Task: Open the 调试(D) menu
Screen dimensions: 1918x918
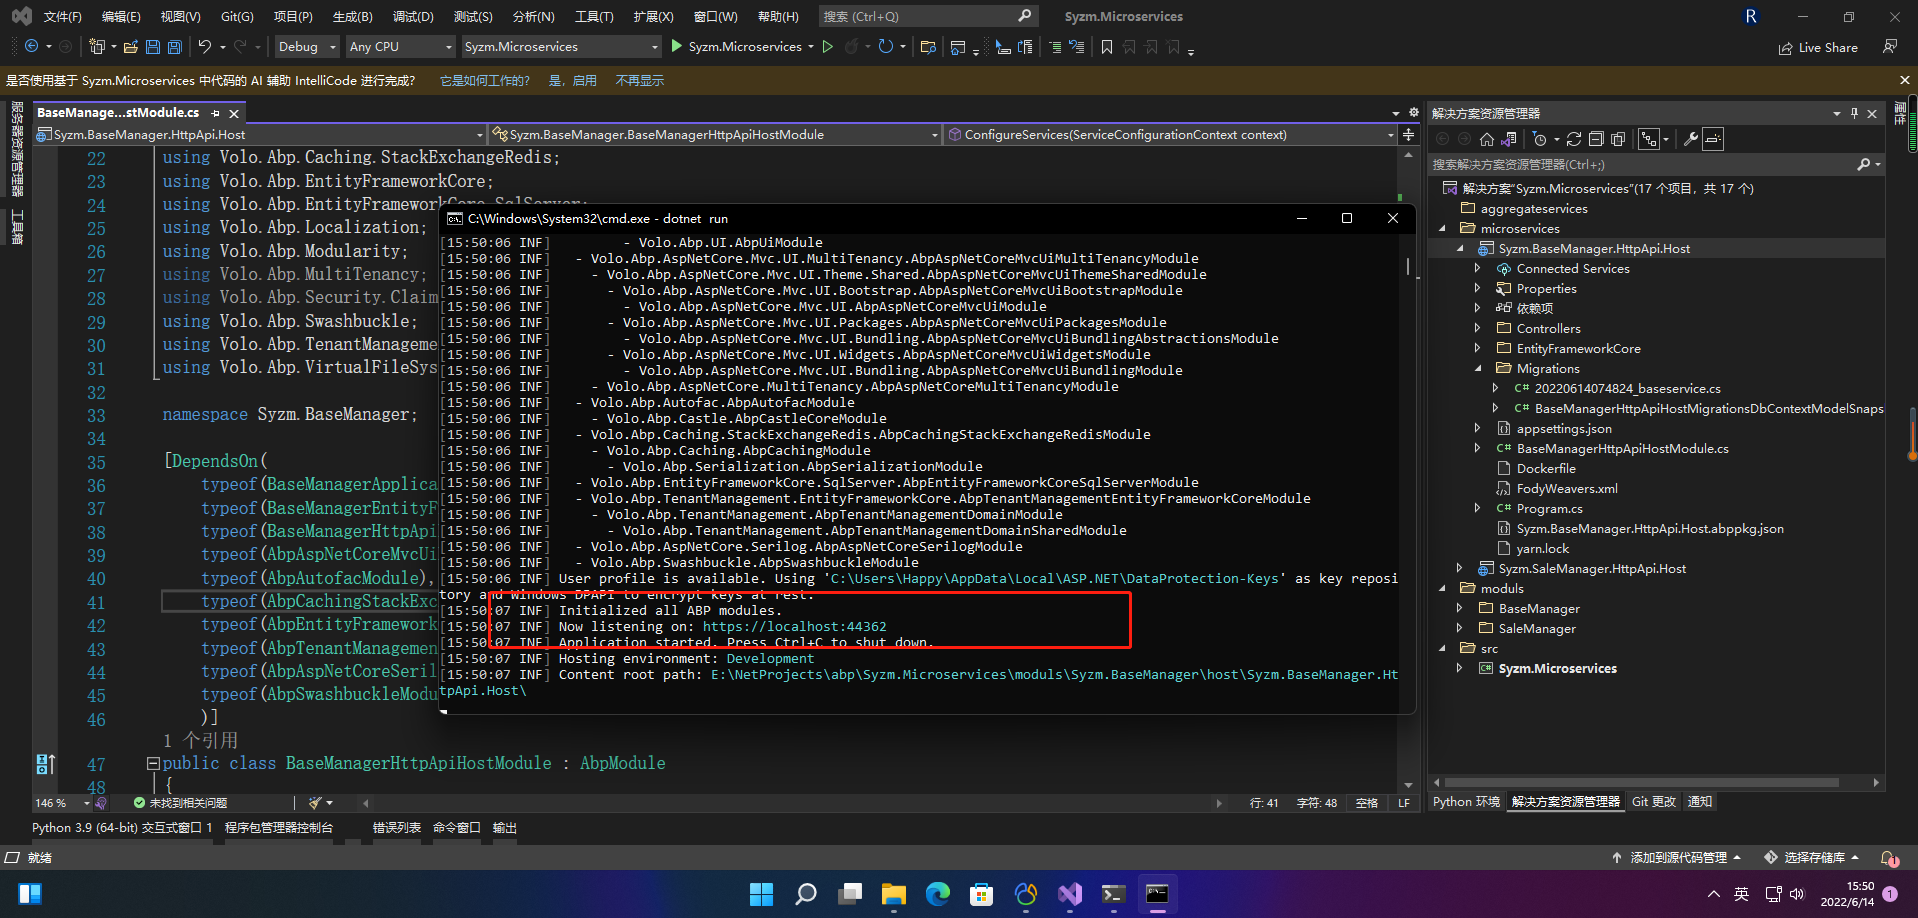Action: [413, 16]
